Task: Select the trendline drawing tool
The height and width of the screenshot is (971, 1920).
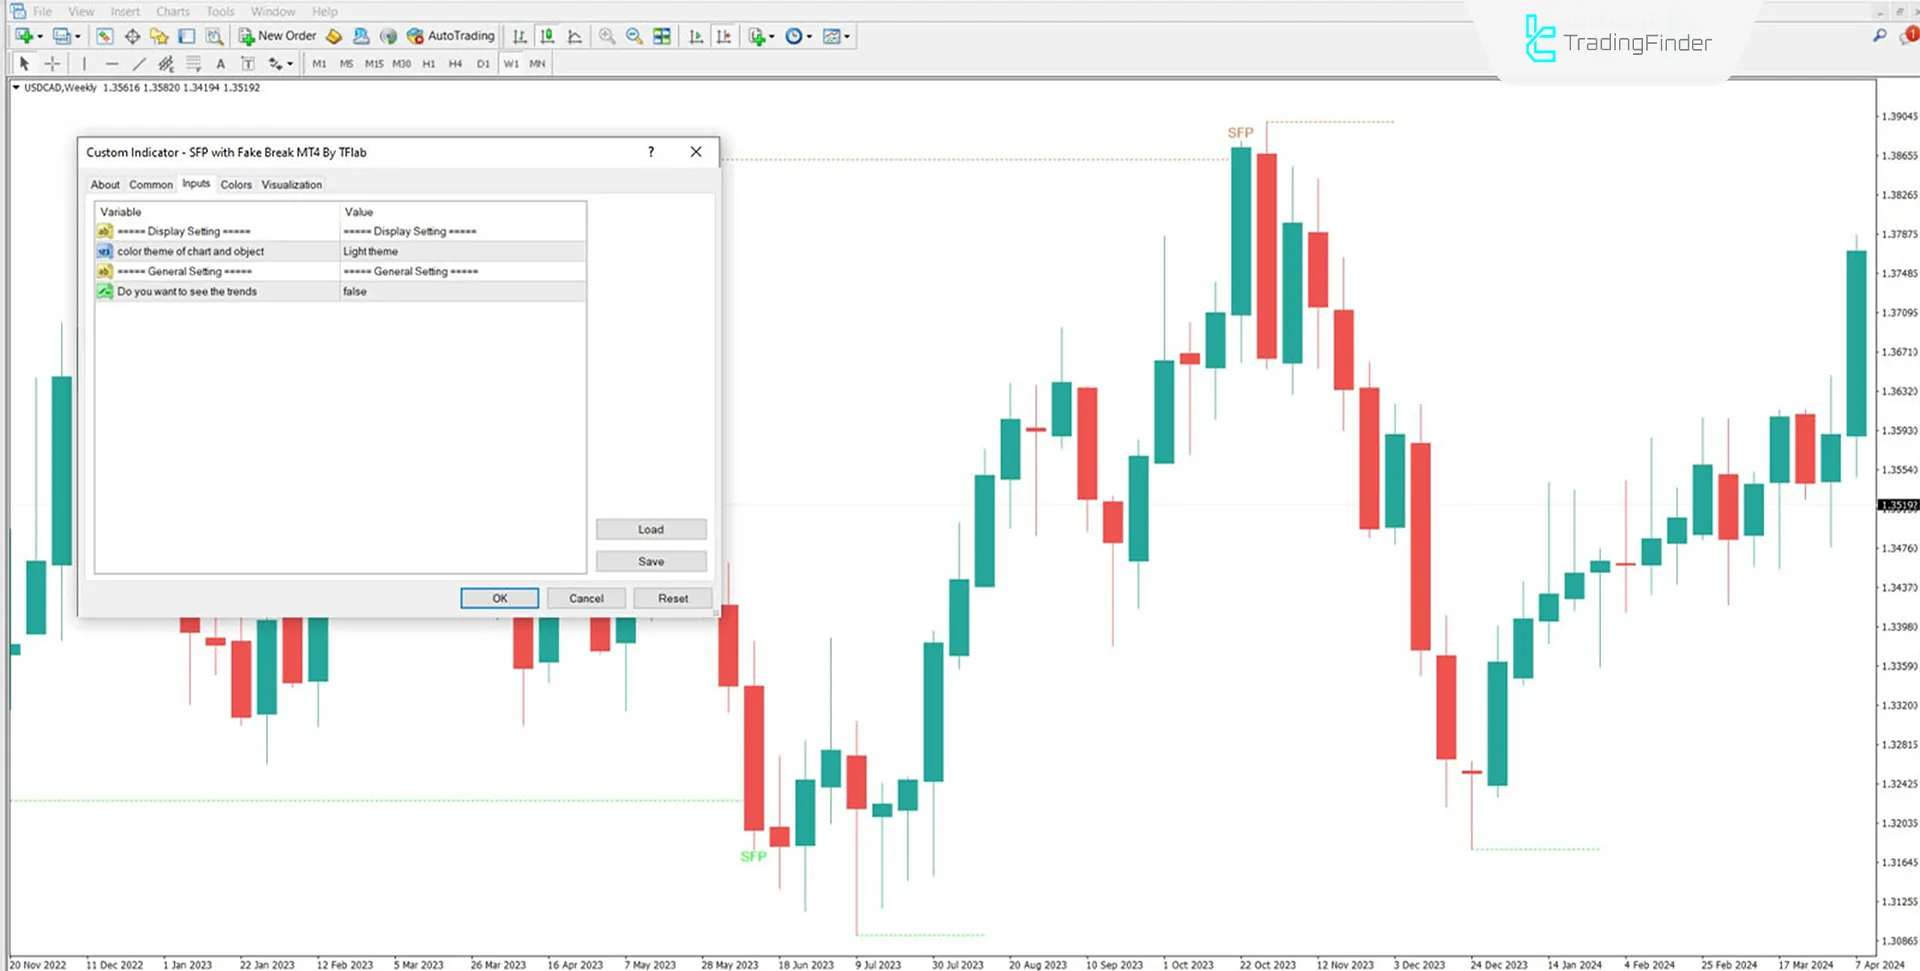Action: [x=139, y=64]
